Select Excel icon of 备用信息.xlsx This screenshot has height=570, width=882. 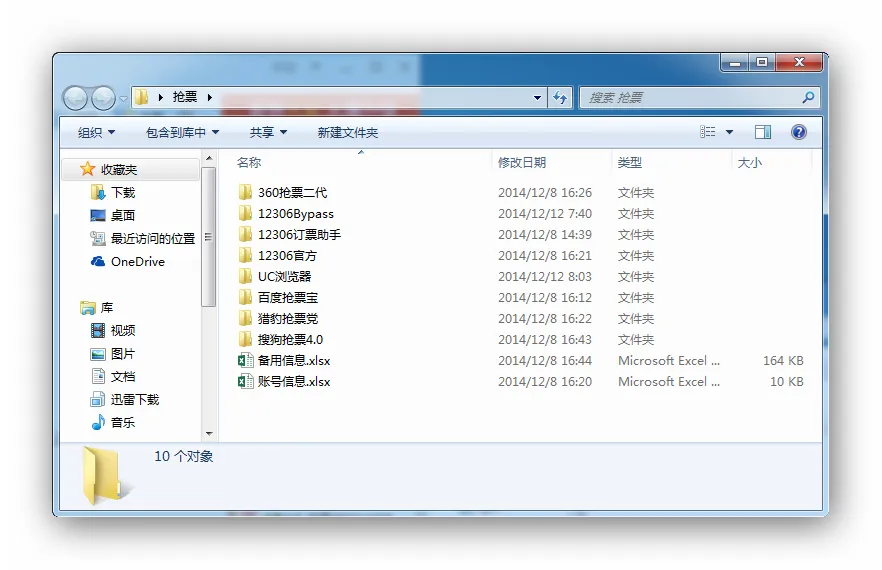pyautogui.click(x=245, y=360)
